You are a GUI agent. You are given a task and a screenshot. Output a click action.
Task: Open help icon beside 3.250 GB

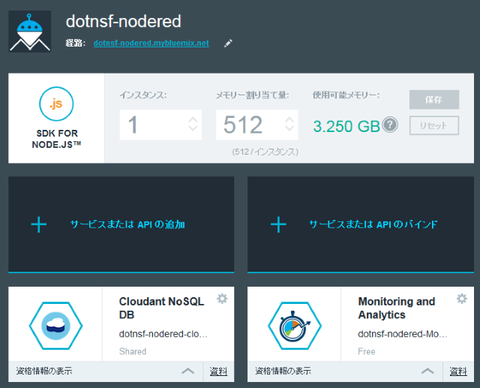coord(390,125)
